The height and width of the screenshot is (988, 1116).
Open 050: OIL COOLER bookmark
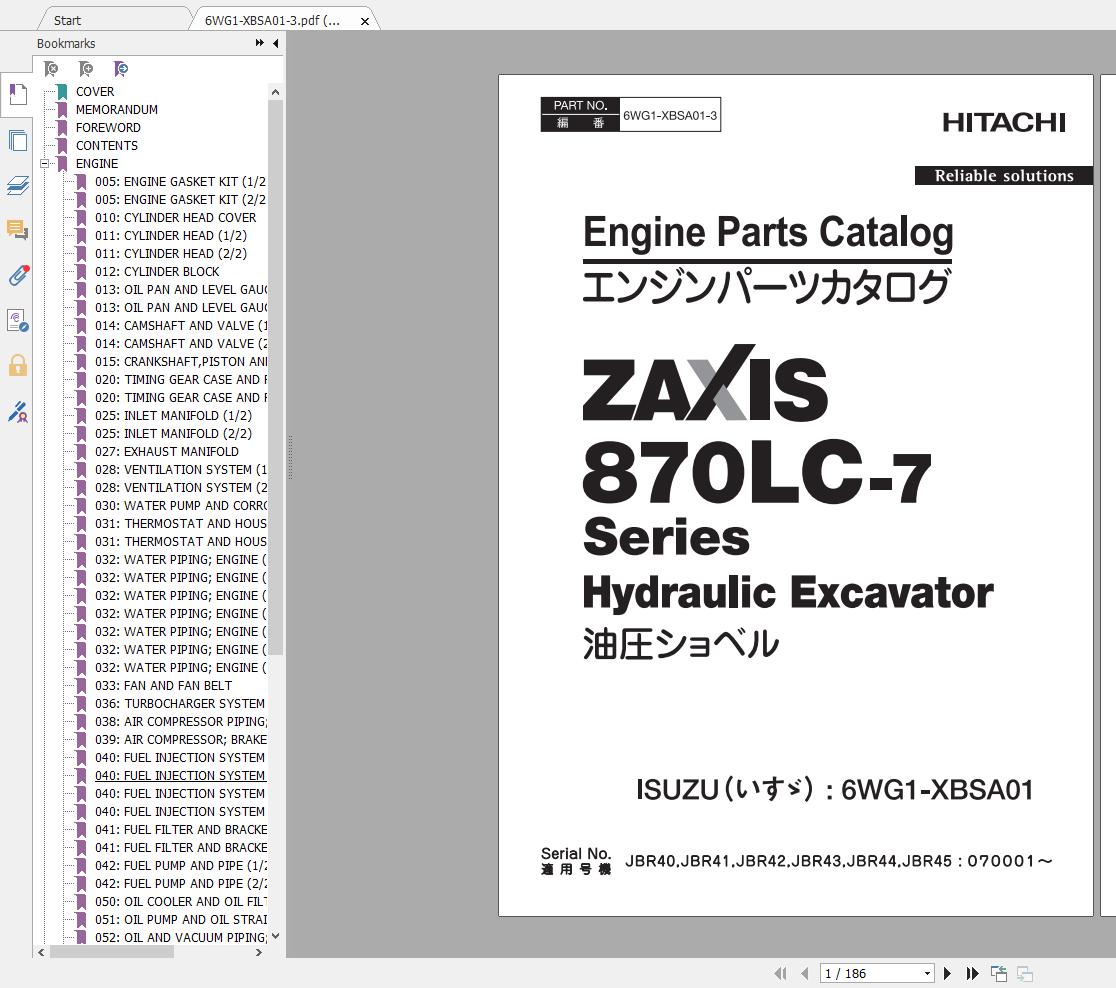(181, 902)
